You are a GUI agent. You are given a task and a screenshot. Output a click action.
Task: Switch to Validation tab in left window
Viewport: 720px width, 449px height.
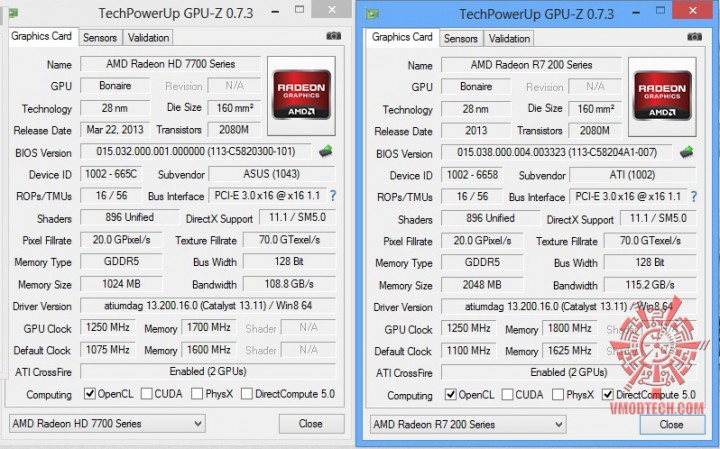tap(148, 38)
